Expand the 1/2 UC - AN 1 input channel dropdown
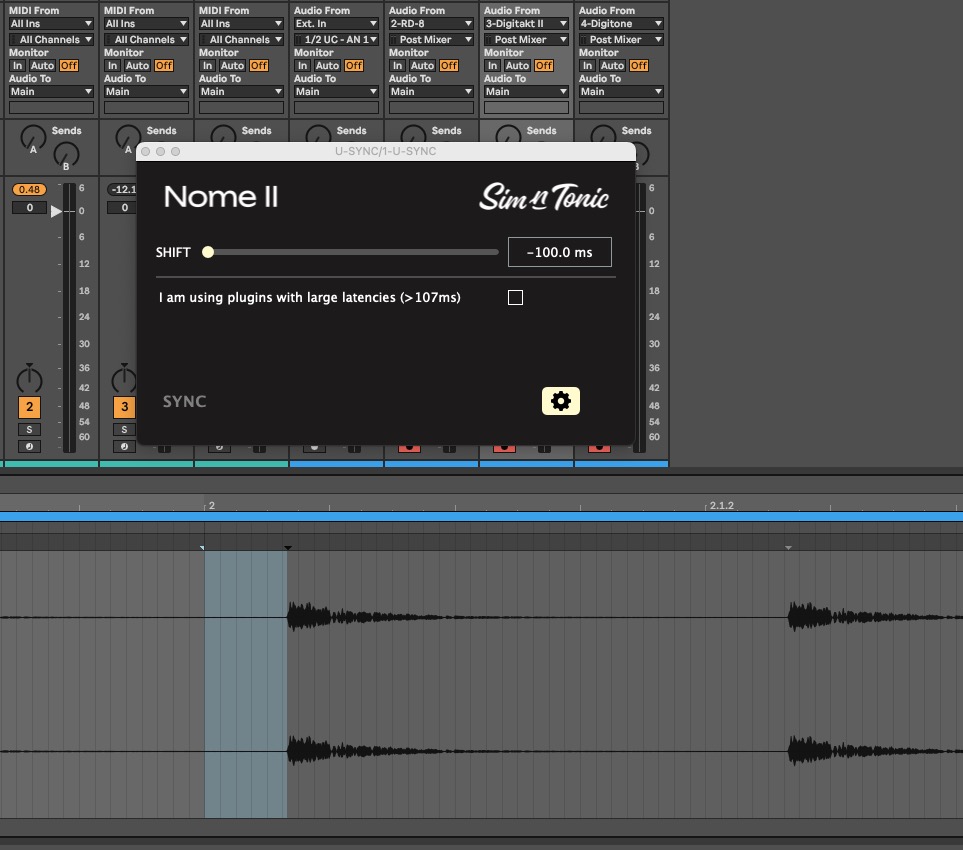Viewport: 963px width, 850px height. [x=336, y=40]
